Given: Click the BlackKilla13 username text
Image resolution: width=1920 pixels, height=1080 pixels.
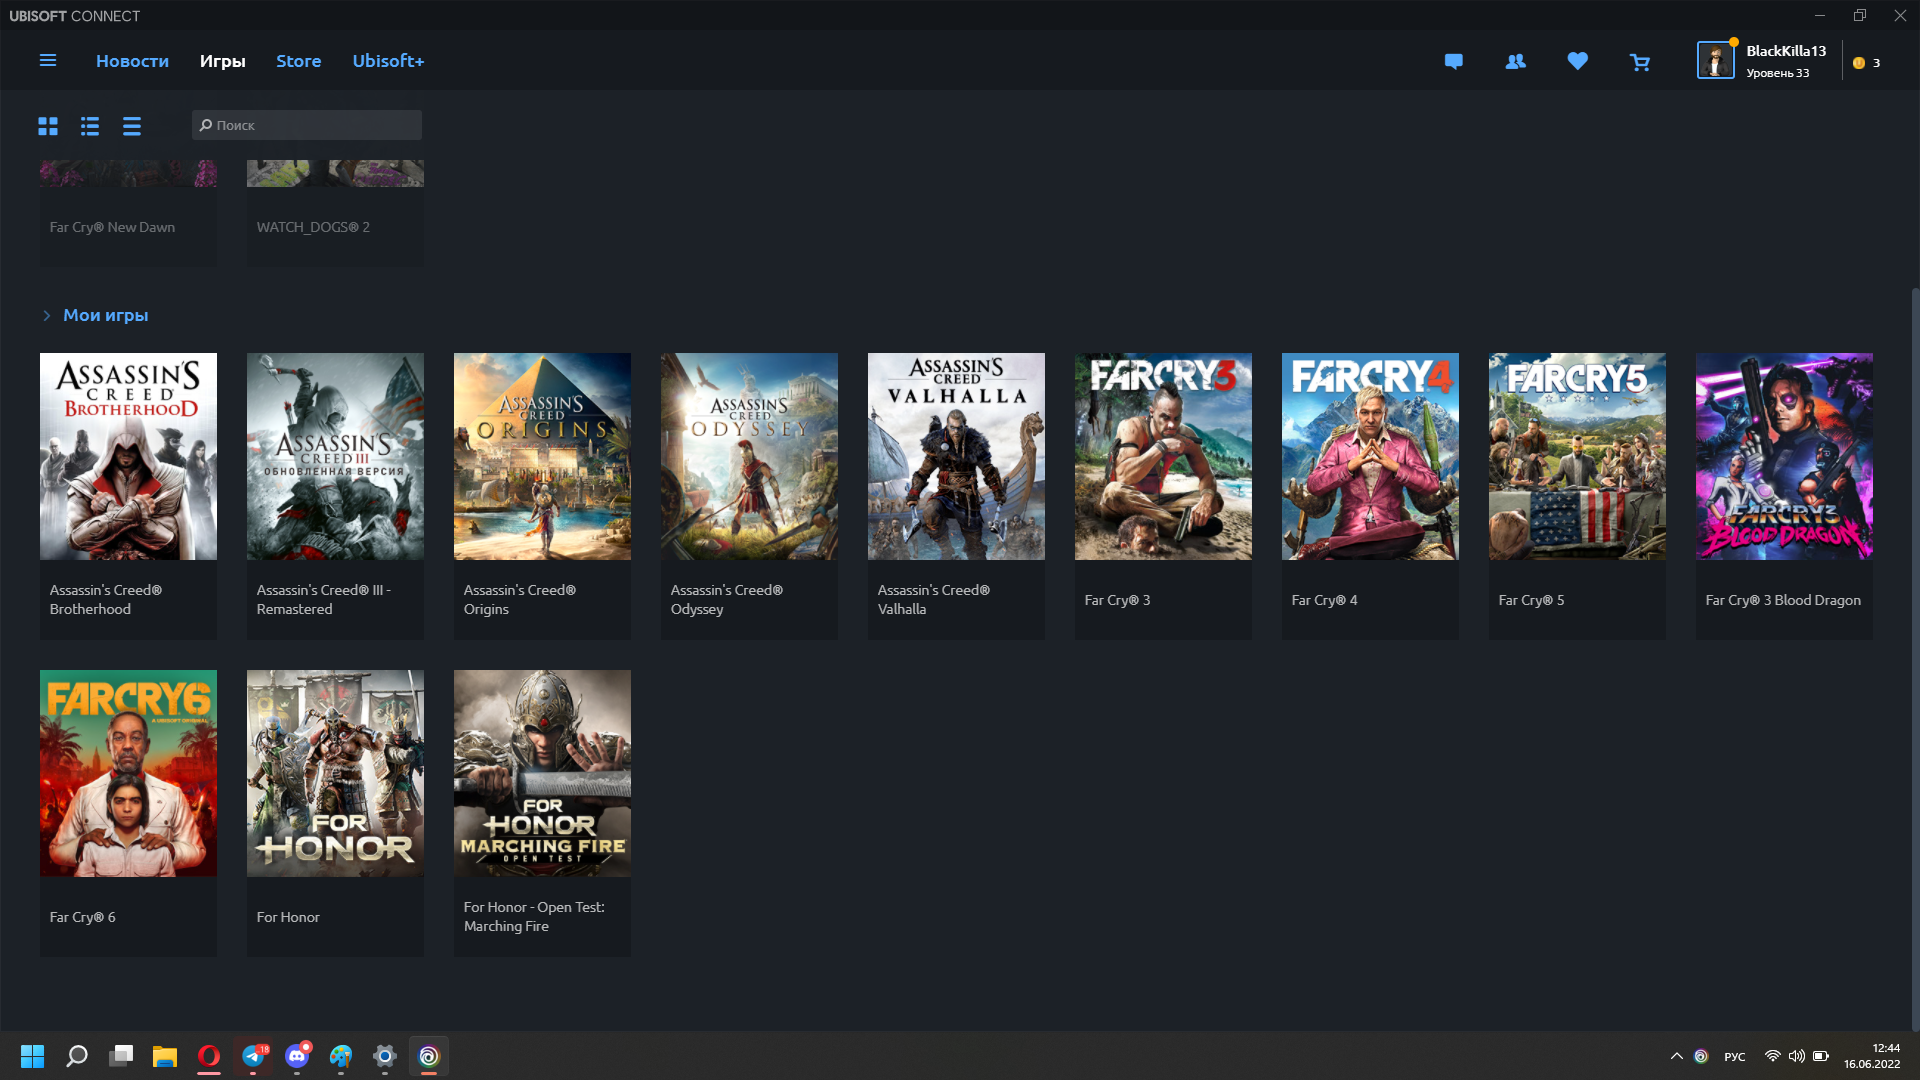Looking at the screenshot, I should pyautogui.click(x=1786, y=51).
